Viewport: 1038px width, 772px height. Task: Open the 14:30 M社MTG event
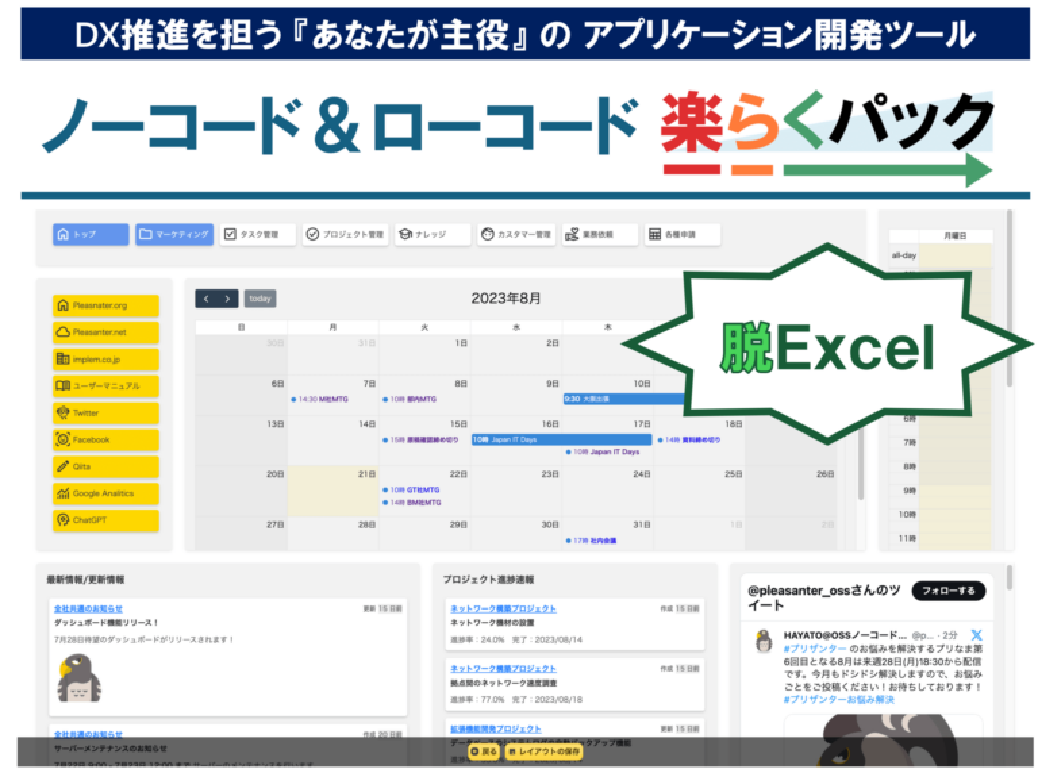click(x=320, y=399)
